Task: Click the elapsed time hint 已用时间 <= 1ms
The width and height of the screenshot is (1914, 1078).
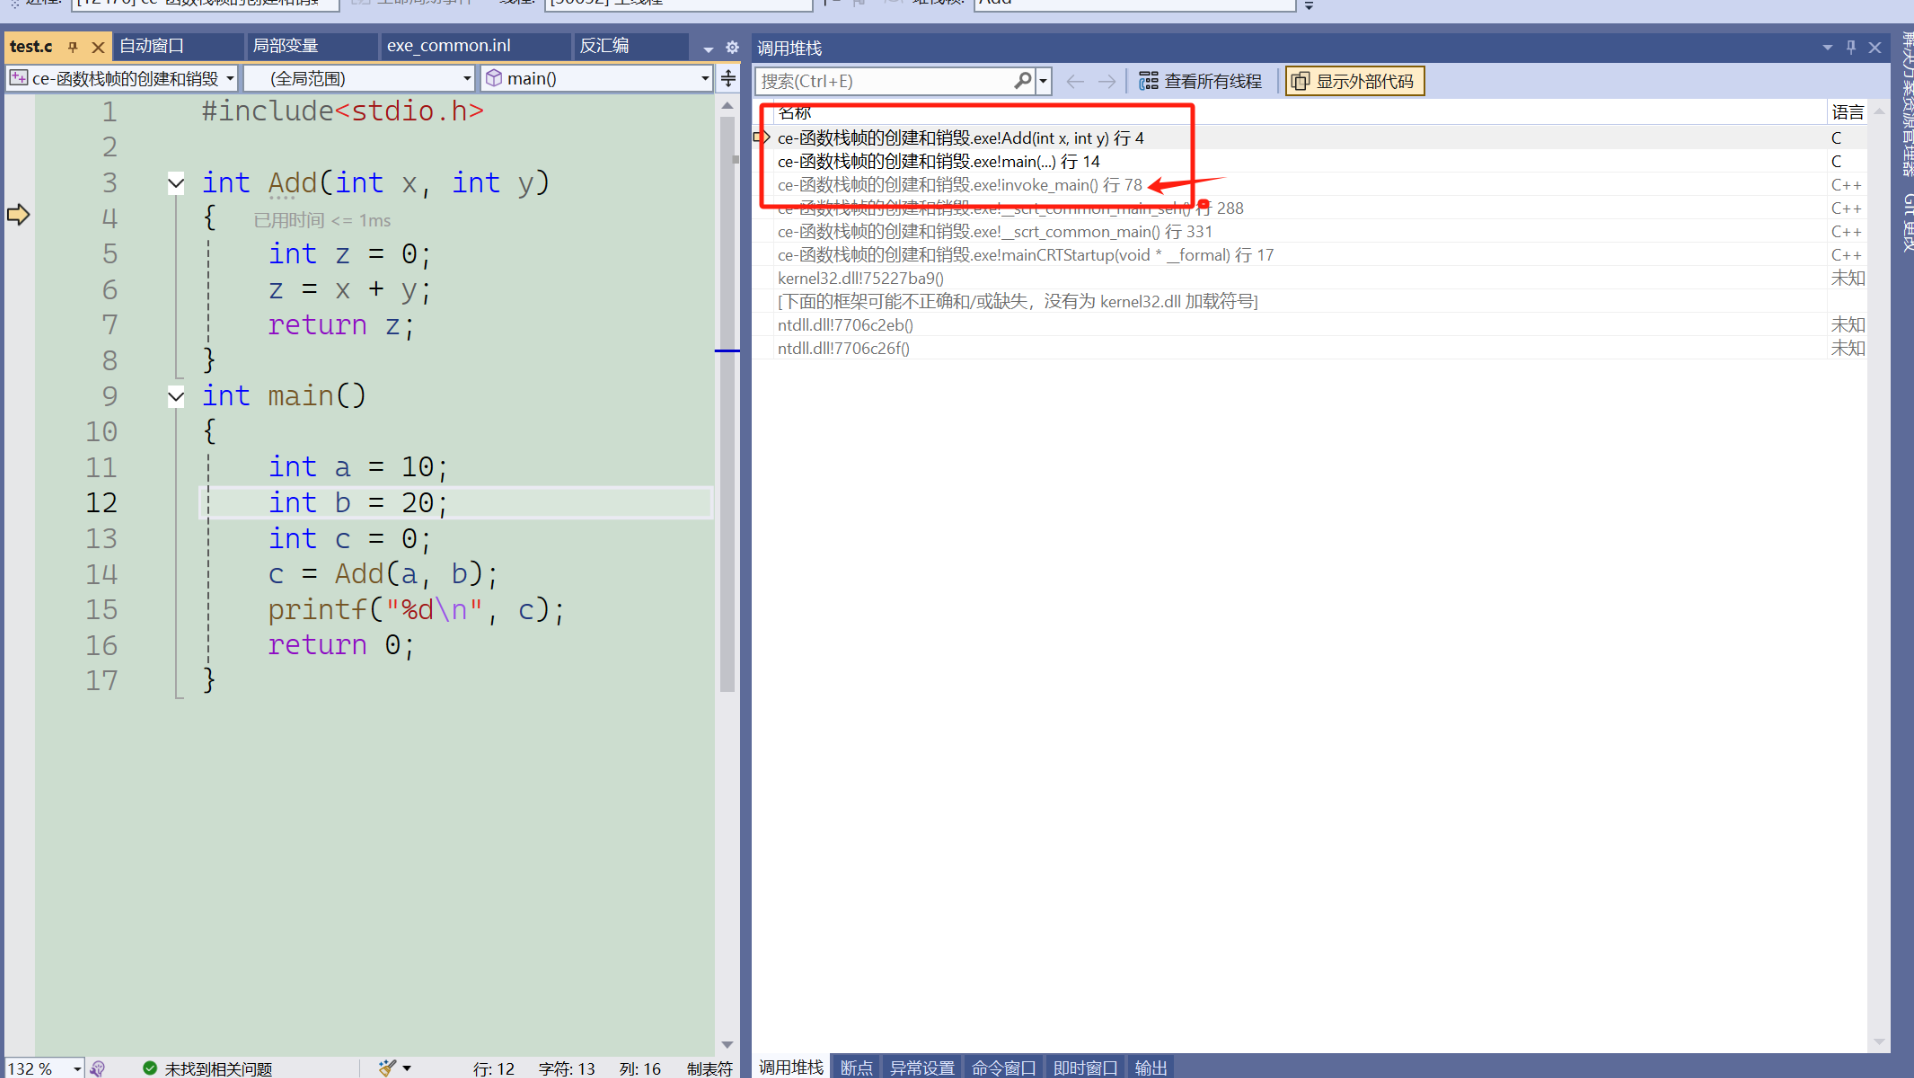Action: (x=322, y=220)
